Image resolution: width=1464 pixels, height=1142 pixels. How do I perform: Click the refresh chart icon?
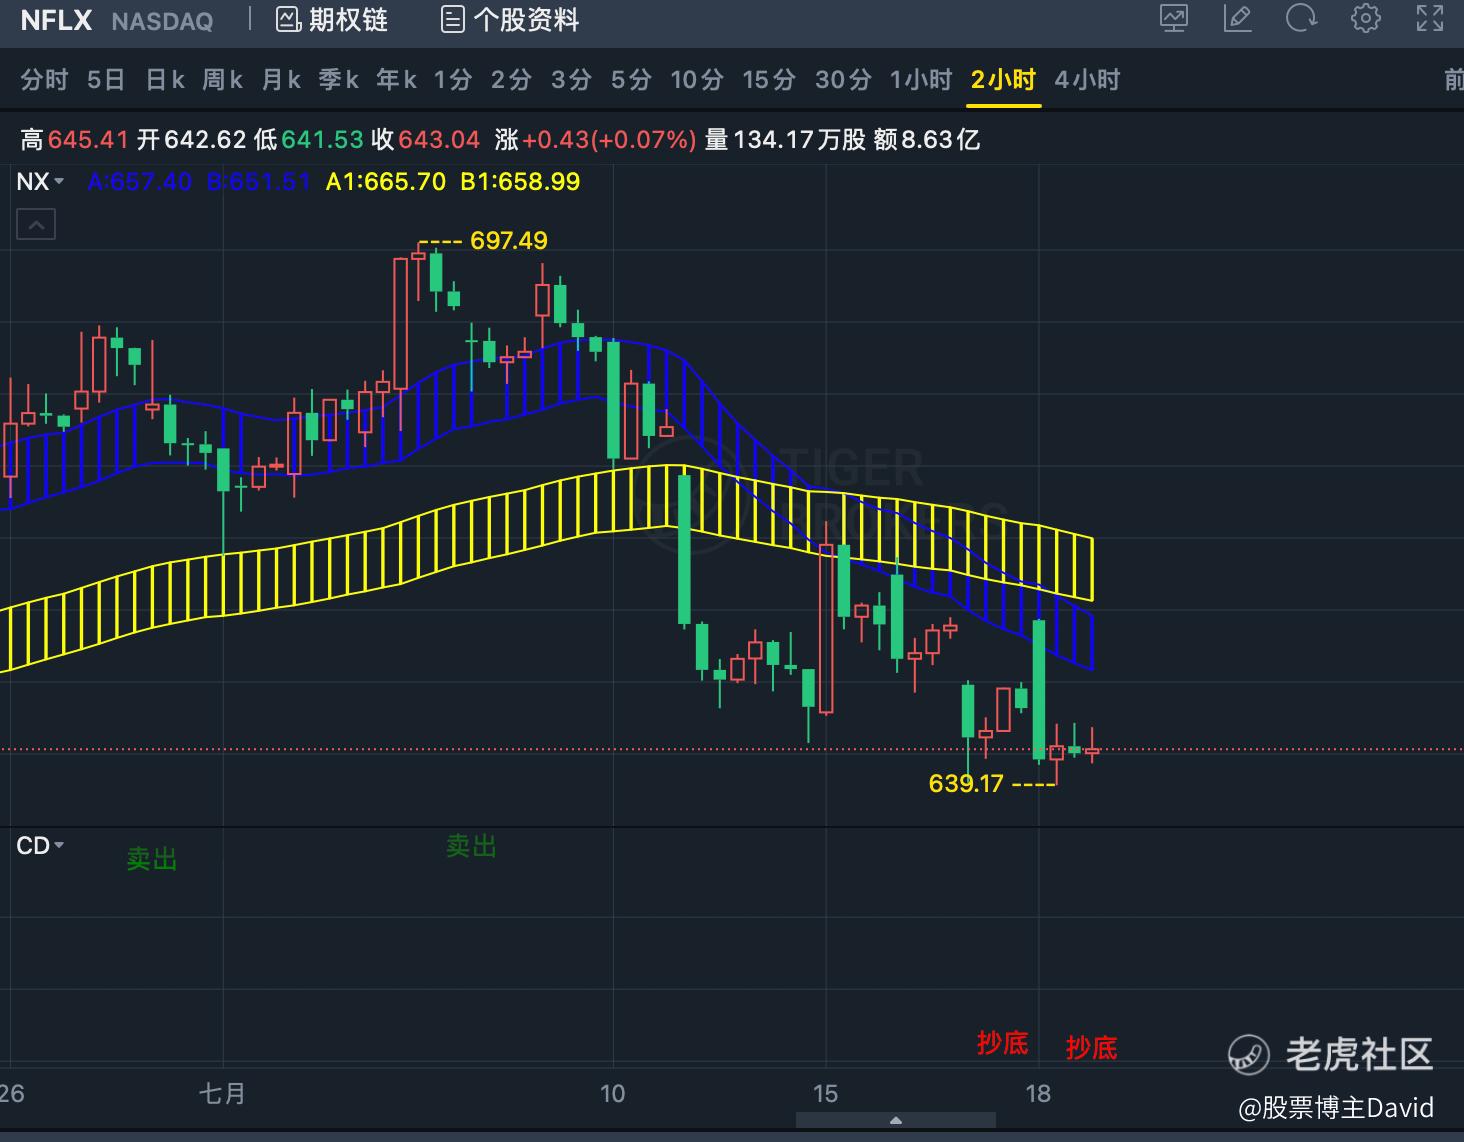[x=1302, y=19]
